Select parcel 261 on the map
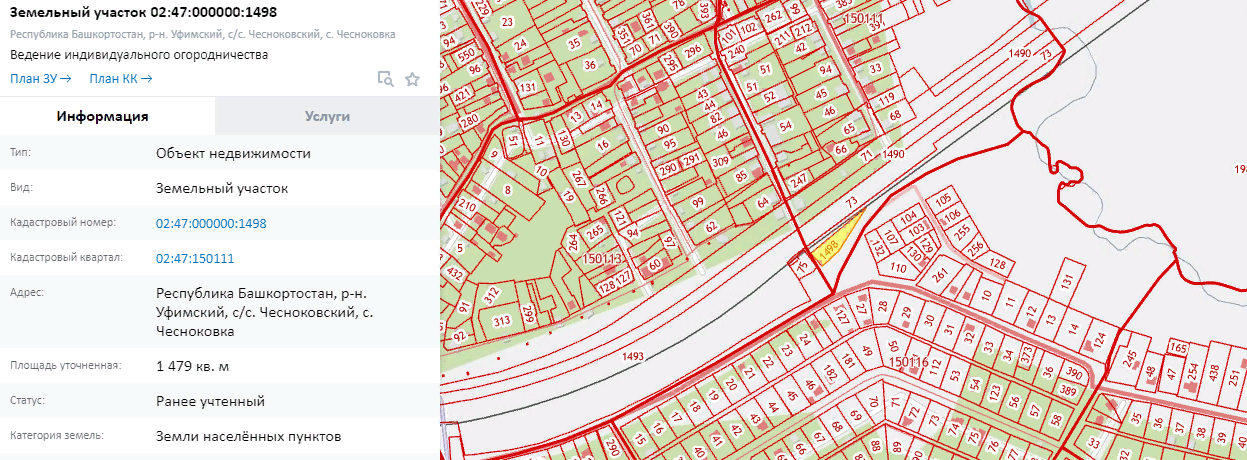 (x=939, y=274)
